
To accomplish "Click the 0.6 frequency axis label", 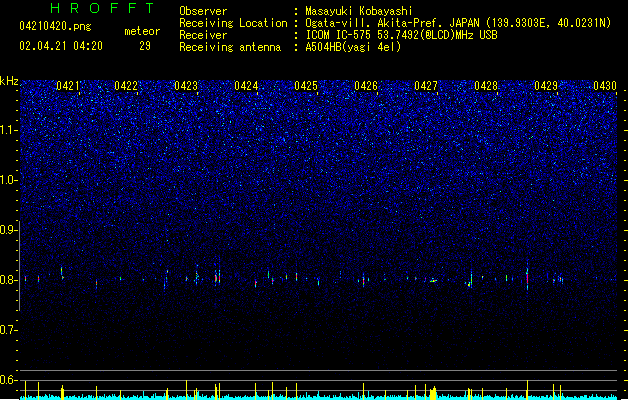I will pyautogui.click(x=8, y=380).
